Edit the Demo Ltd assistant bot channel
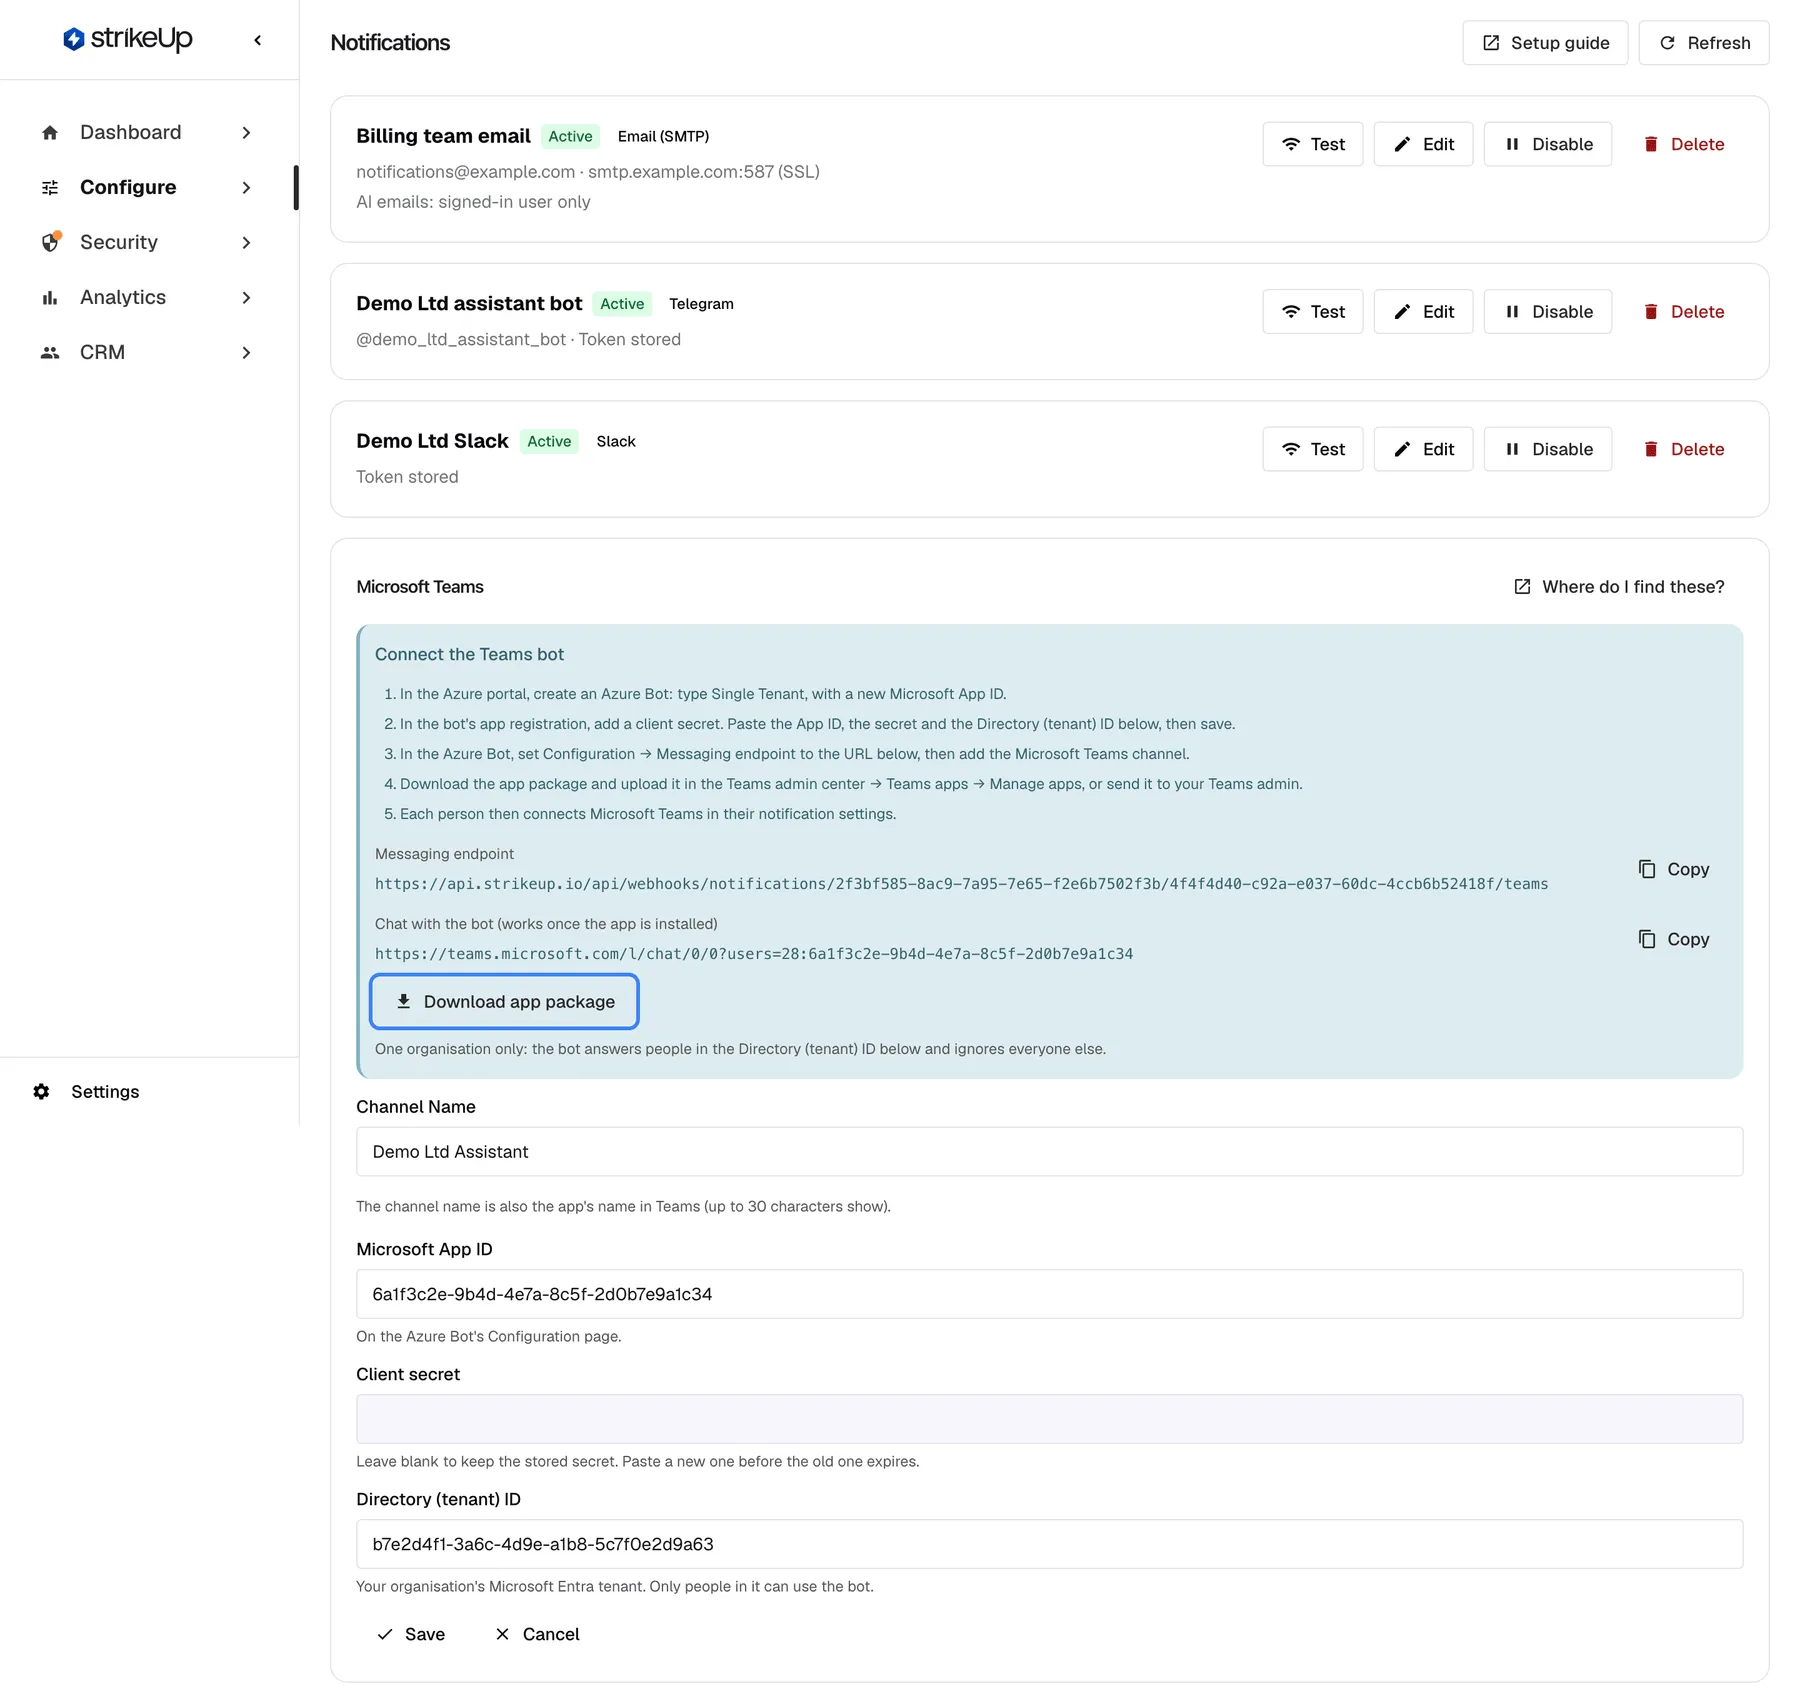 (x=1423, y=312)
